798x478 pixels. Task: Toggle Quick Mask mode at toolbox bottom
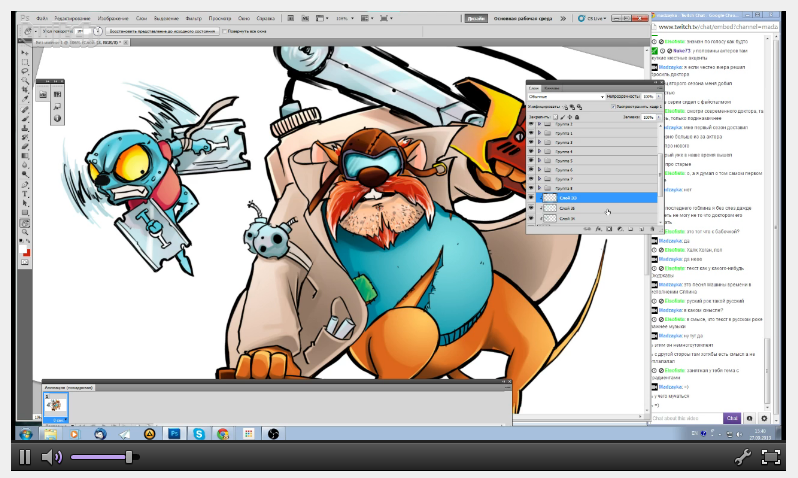24,262
